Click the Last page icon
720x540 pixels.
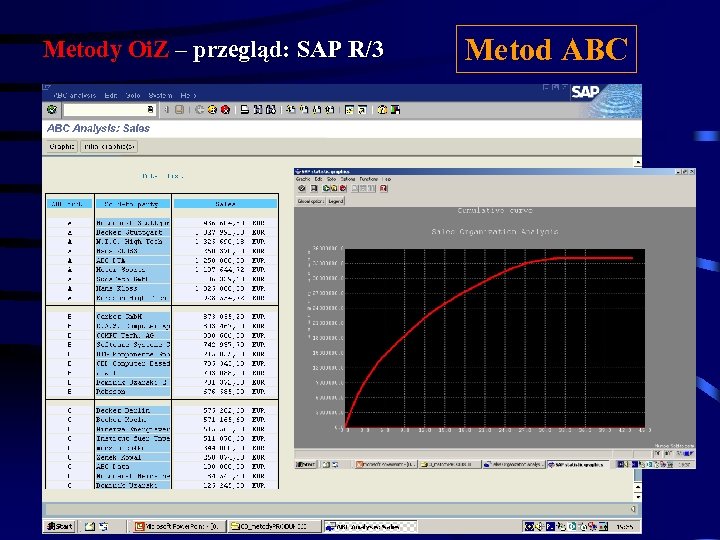pos(329,110)
